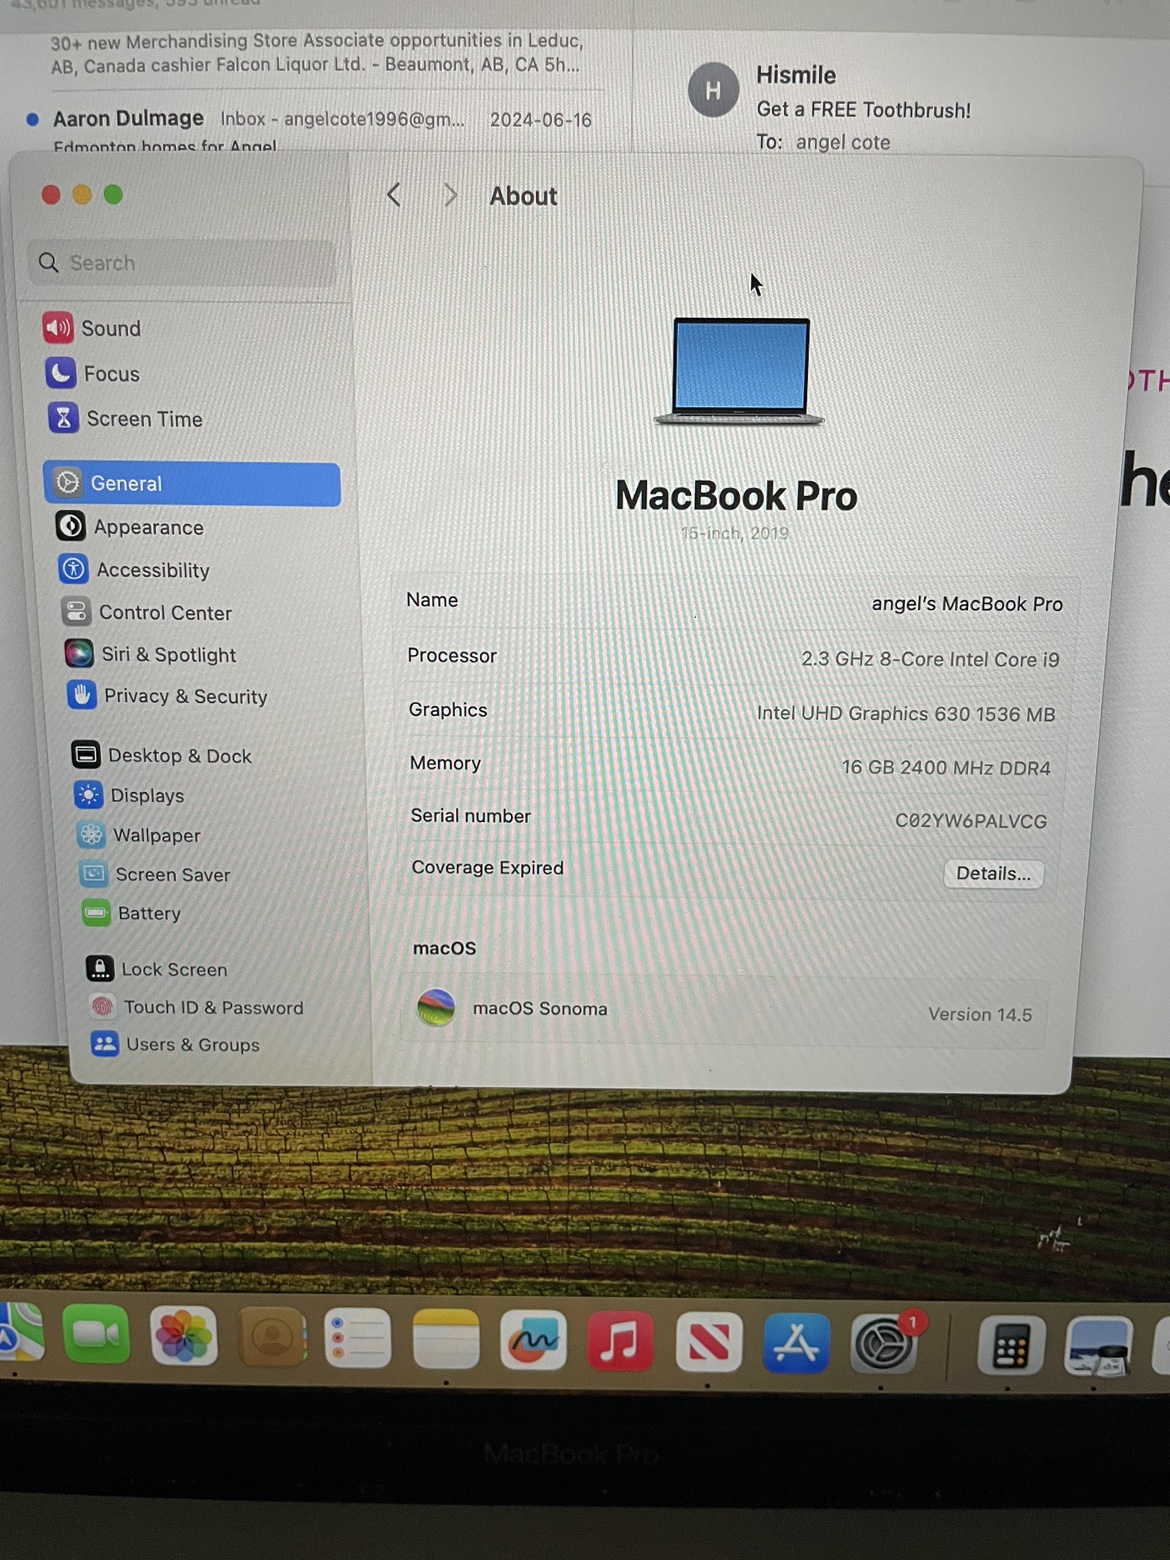Screen dimensions: 1170x1560
Task: Open Preview from the Dock
Action: [x=1098, y=1347]
